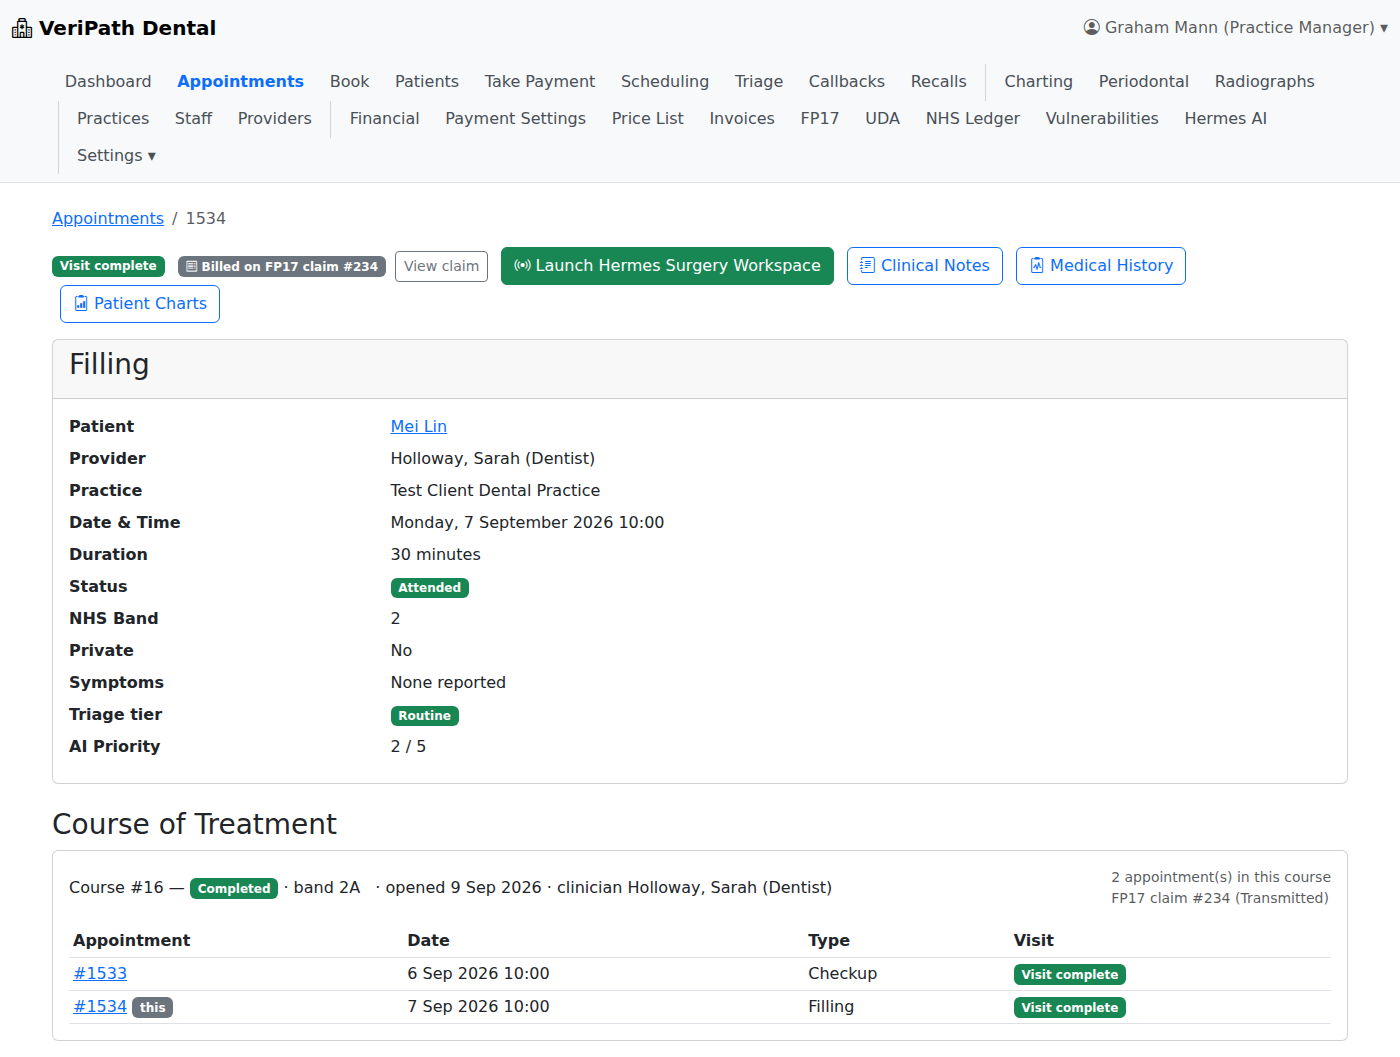This screenshot has height=1057, width=1400.
Task: Switch to Charting section
Action: tap(1039, 81)
